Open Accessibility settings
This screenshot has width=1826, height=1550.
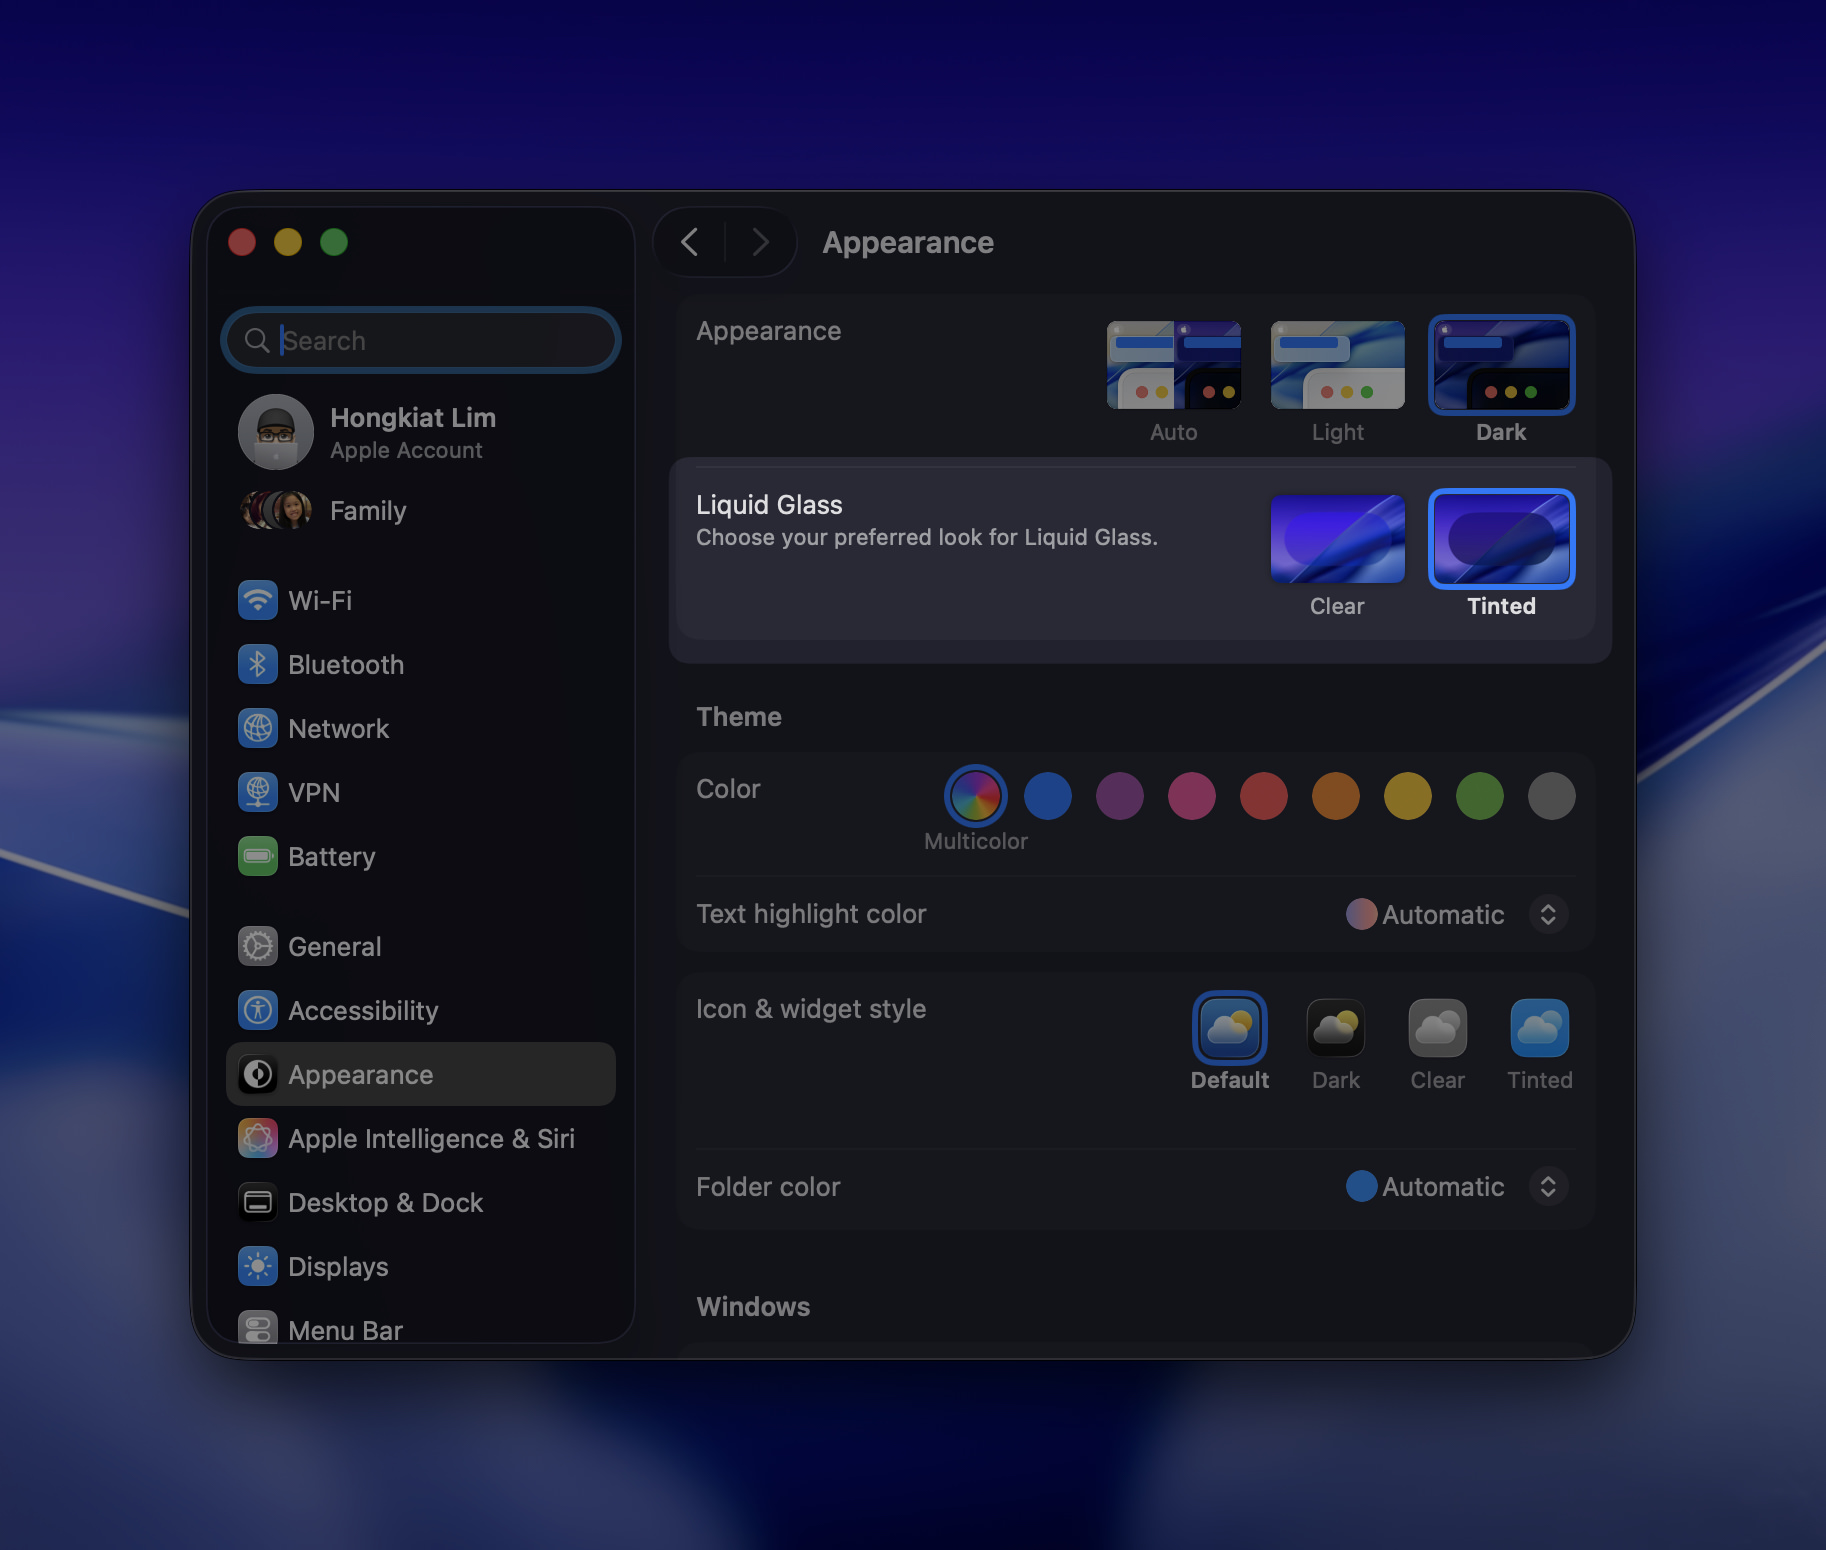[363, 1010]
